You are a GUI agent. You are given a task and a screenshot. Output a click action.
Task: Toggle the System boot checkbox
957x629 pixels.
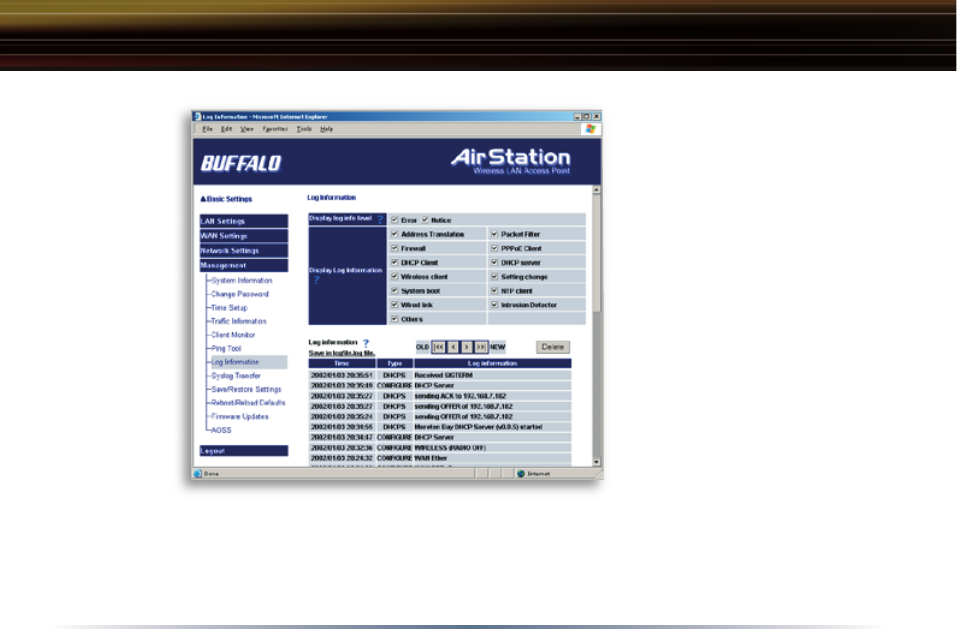(394, 290)
